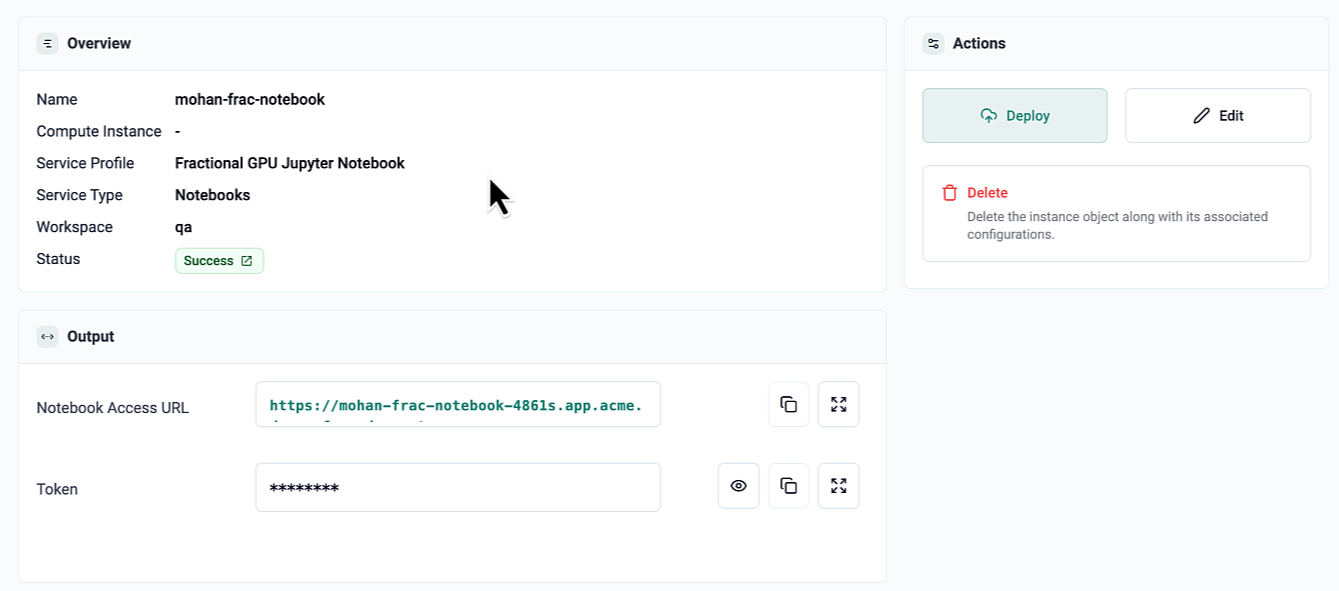1339x591 pixels.
Task: Open the Success status badge
Action: 208,261
